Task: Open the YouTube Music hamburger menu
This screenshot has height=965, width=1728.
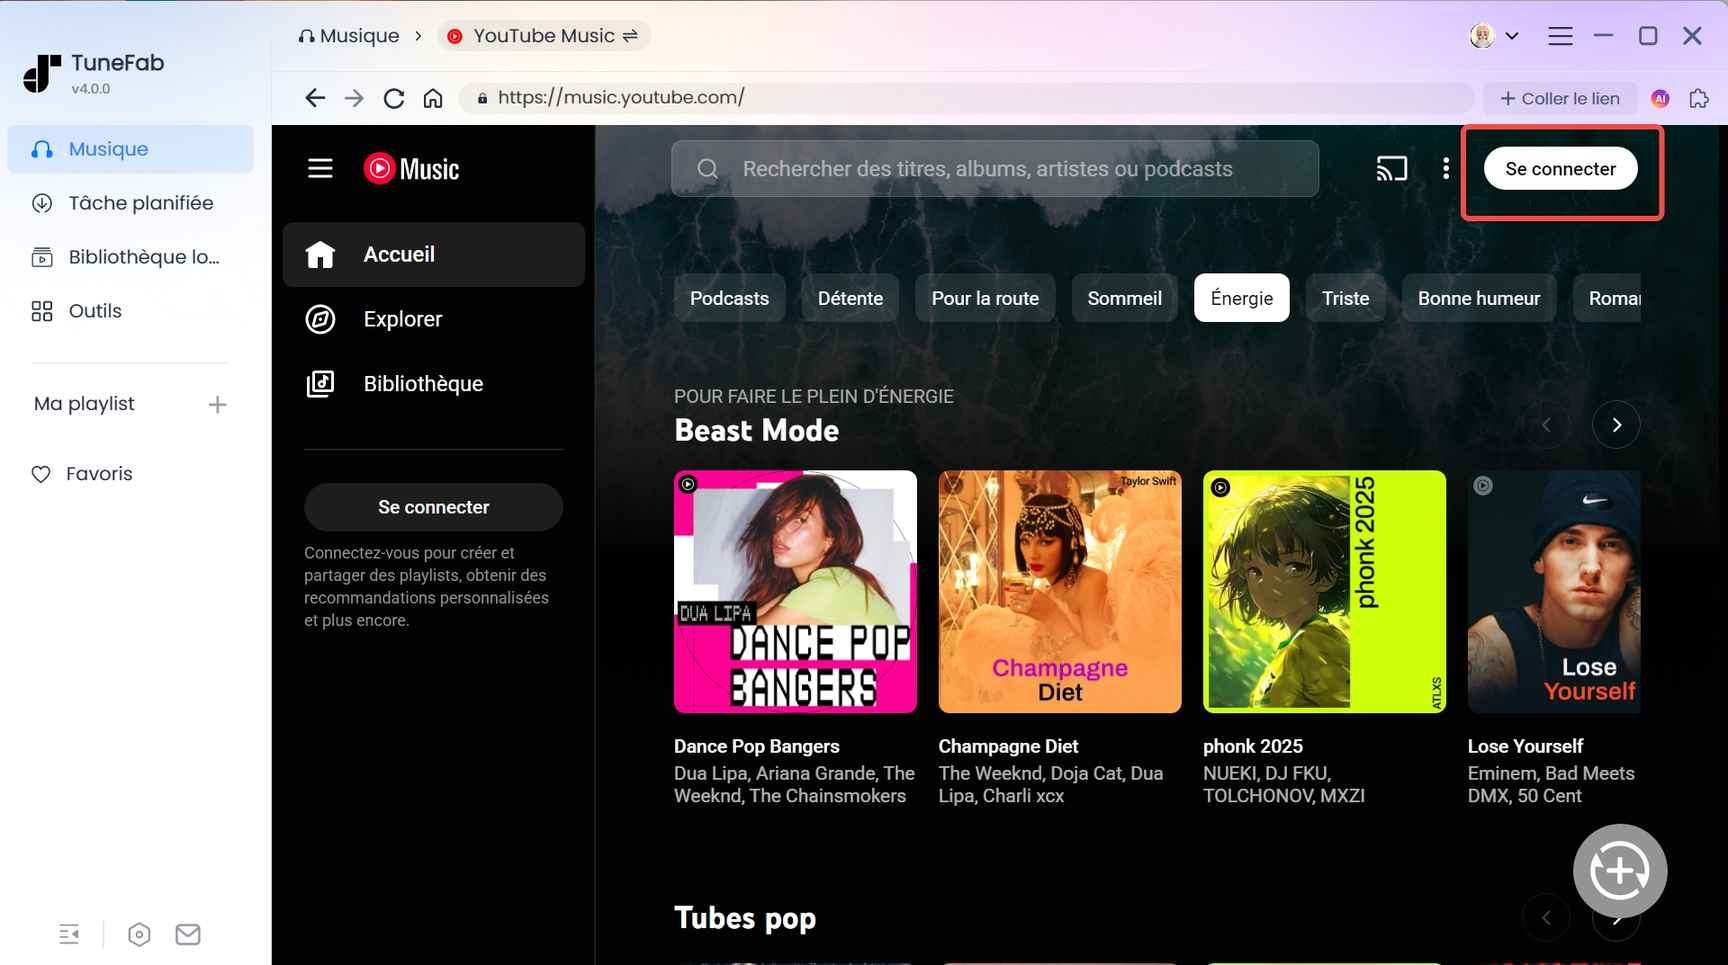Action: [319, 168]
